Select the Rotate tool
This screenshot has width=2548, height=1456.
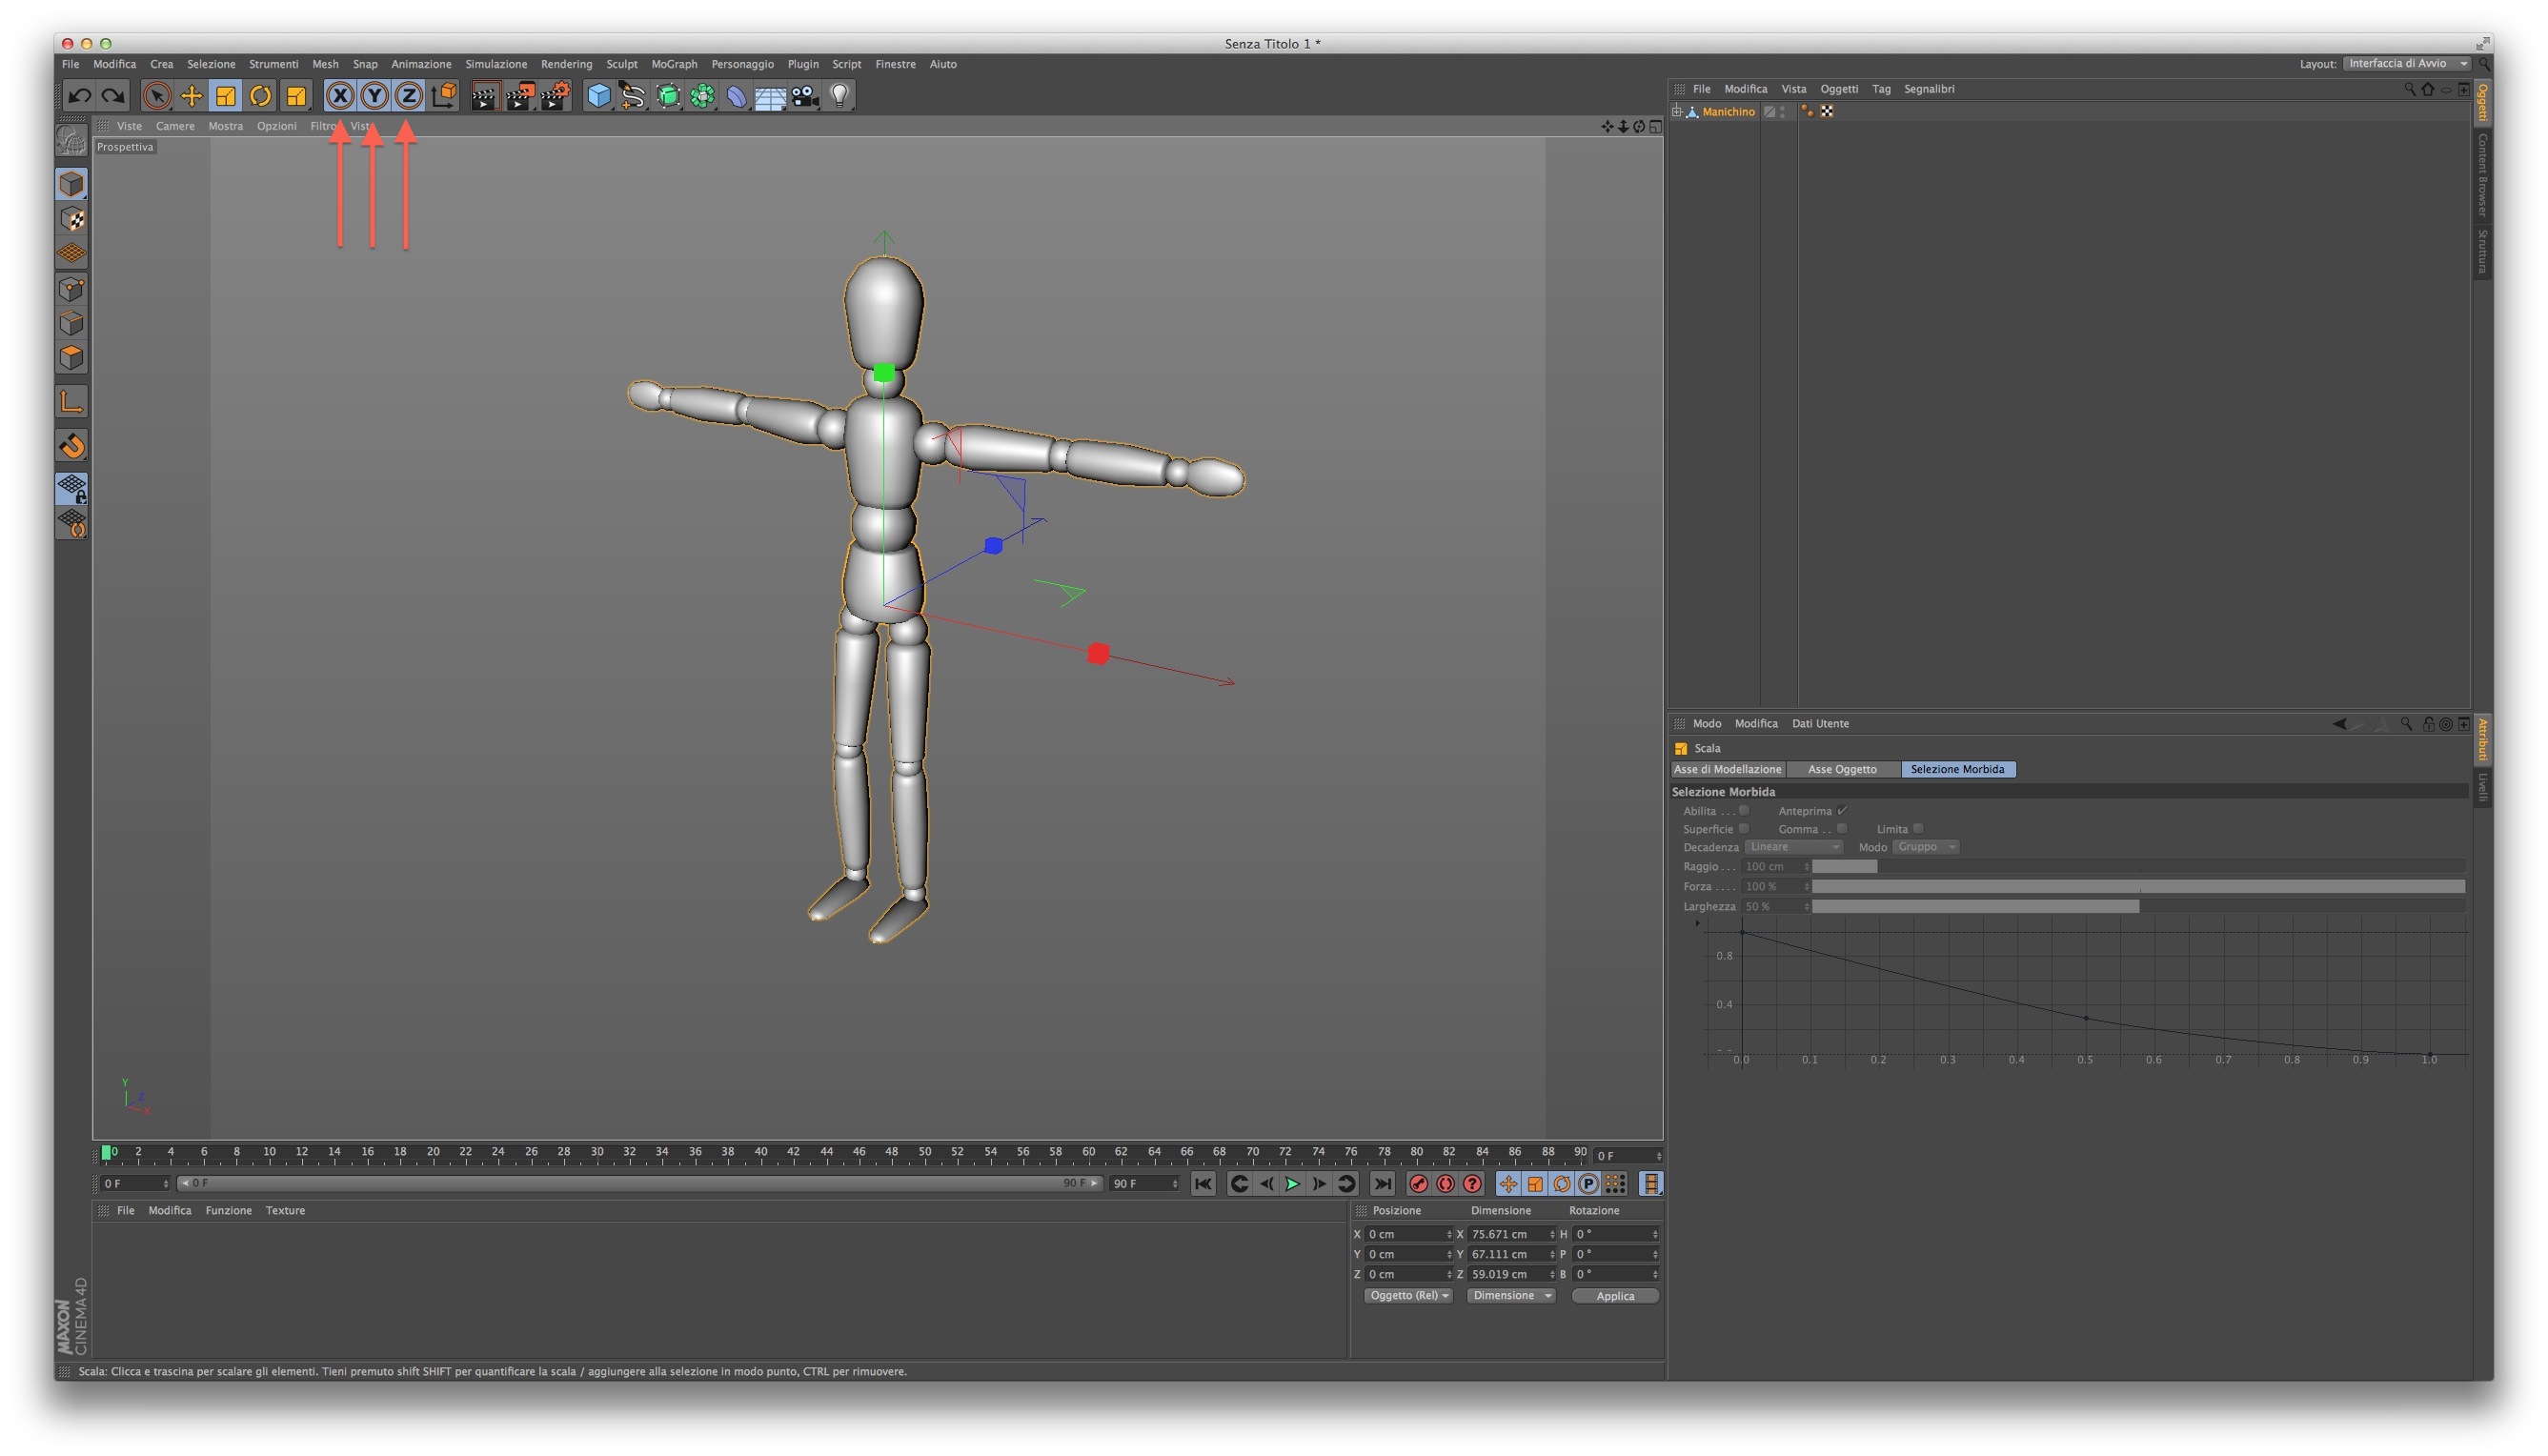(260, 96)
